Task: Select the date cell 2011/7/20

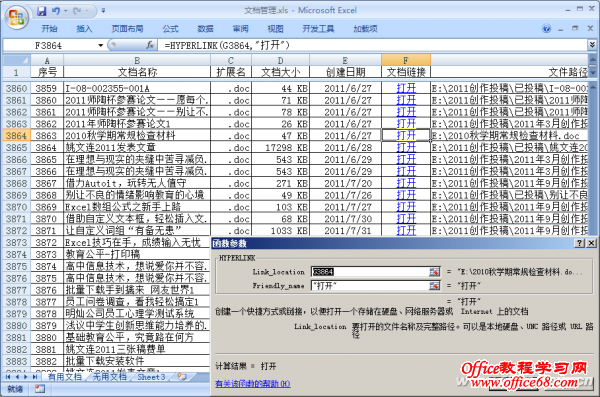Action: tap(345, 183)
